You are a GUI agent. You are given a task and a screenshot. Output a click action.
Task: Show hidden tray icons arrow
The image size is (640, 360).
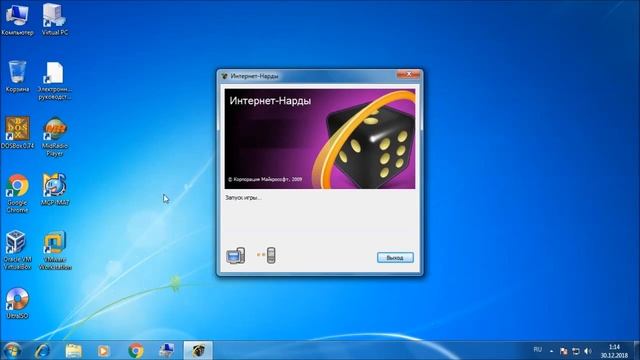[x=551, y=351]
